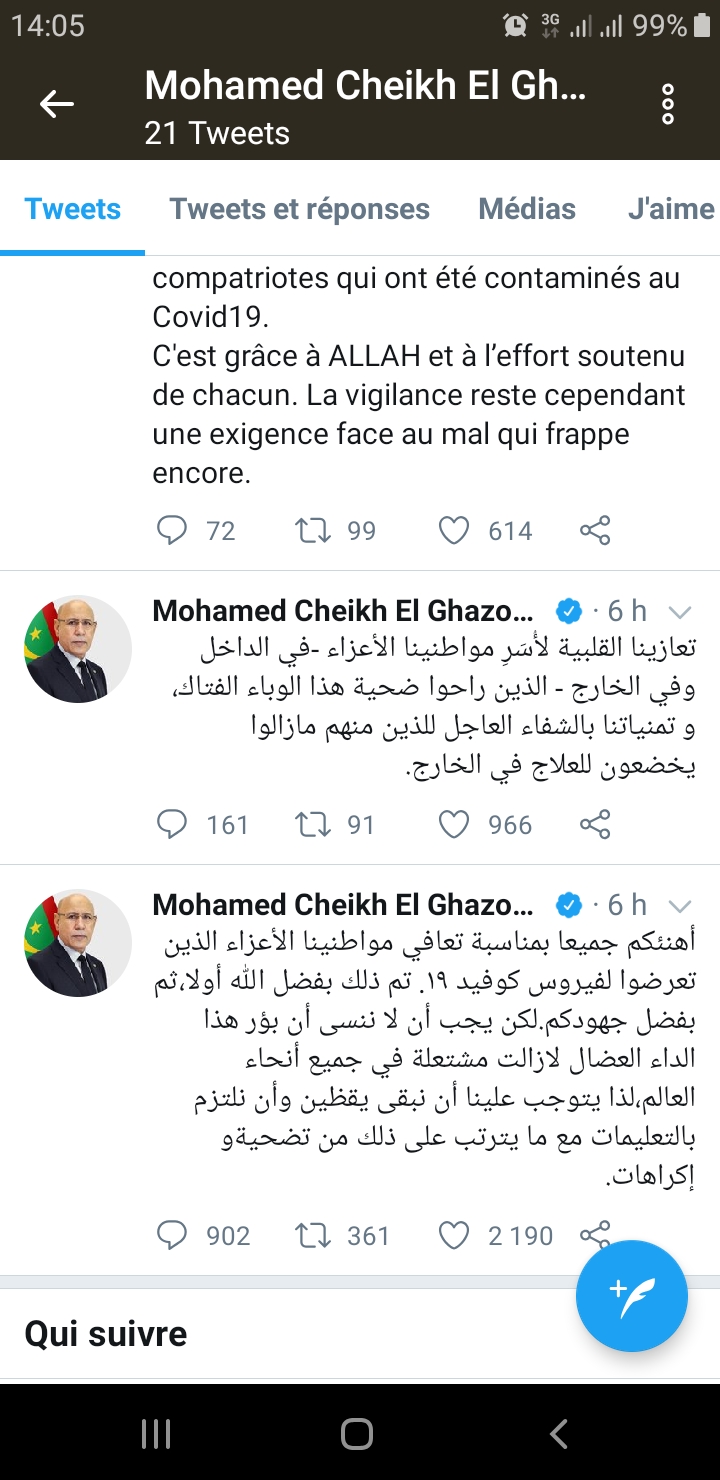
Task: Expand options chevron on the middle tweet
Action: click(680, 612)
